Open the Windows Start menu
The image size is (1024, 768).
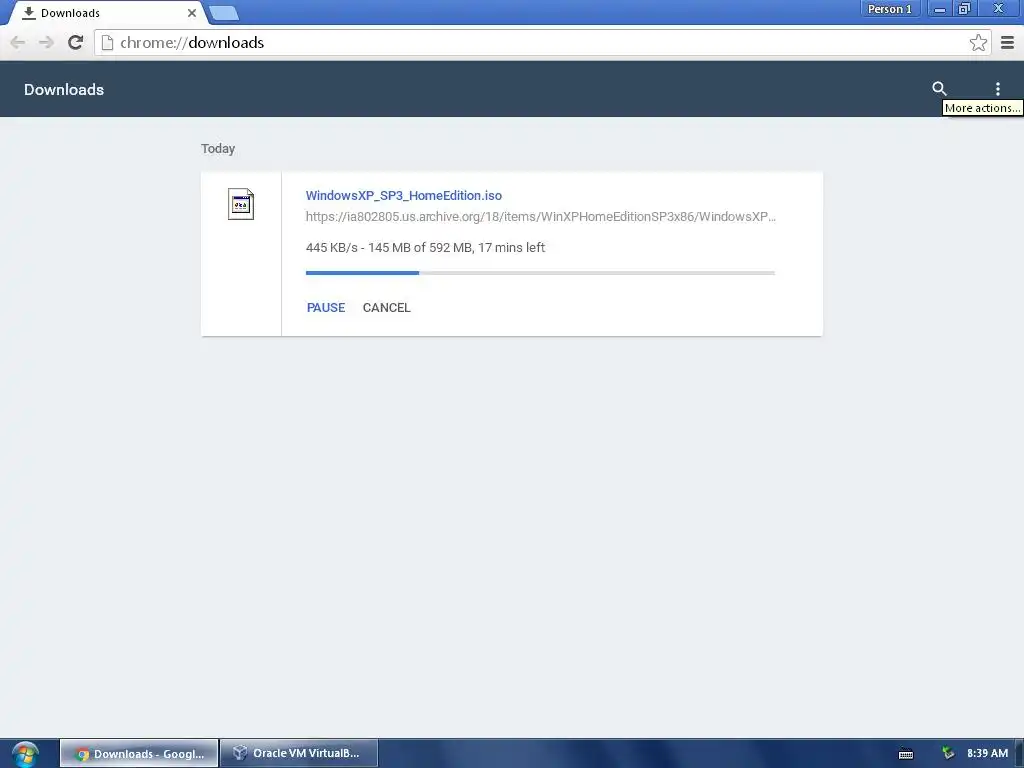point(25,754)
